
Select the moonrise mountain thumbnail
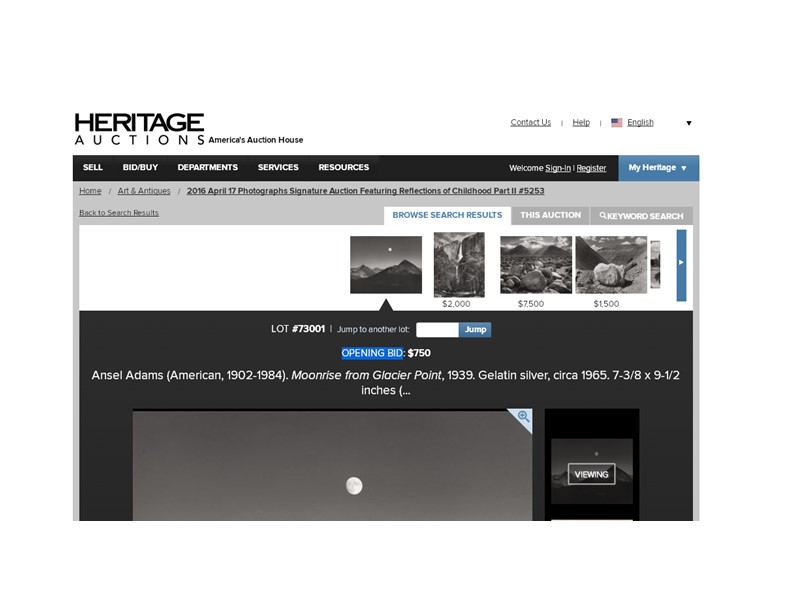[x=386, y=265]
